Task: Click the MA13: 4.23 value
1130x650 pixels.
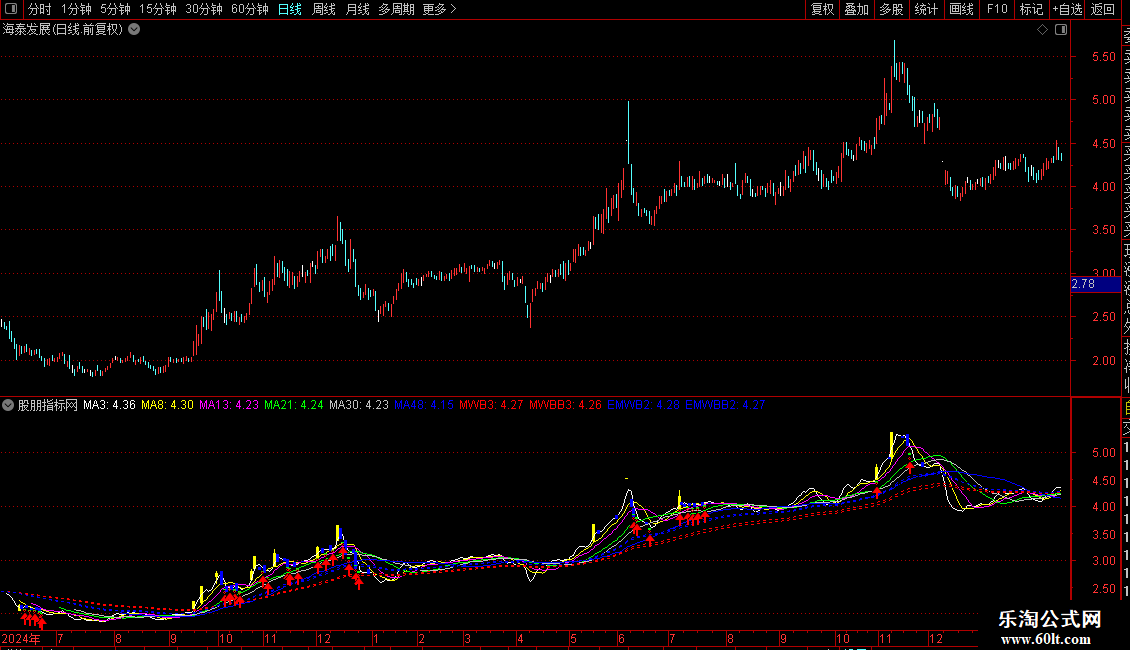Action: tap(228, 405)
